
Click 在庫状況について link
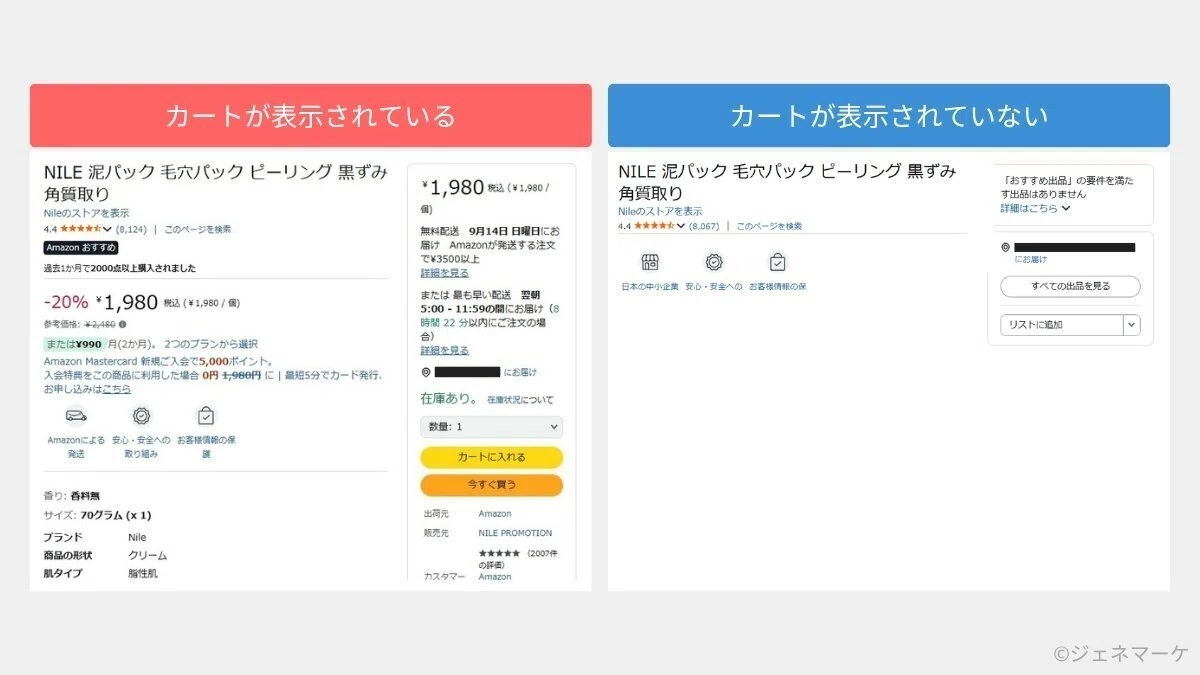[x=520, y=400]
